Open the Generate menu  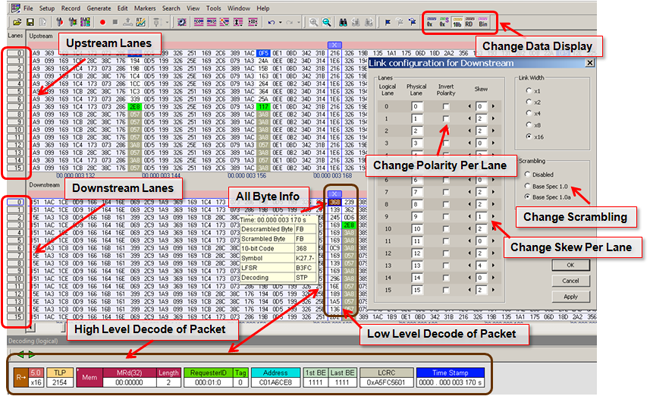coord(99,8)
